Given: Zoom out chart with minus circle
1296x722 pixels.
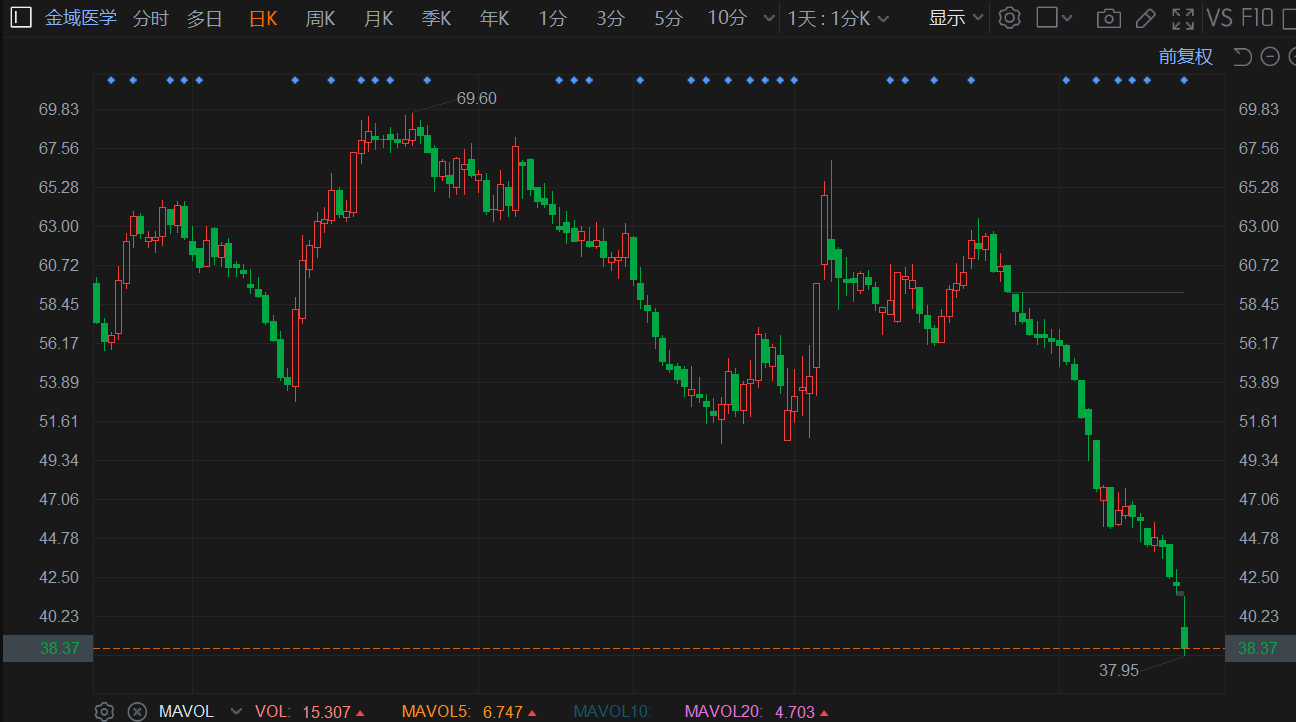Looking at the screenshot, I should point(1270,57).
